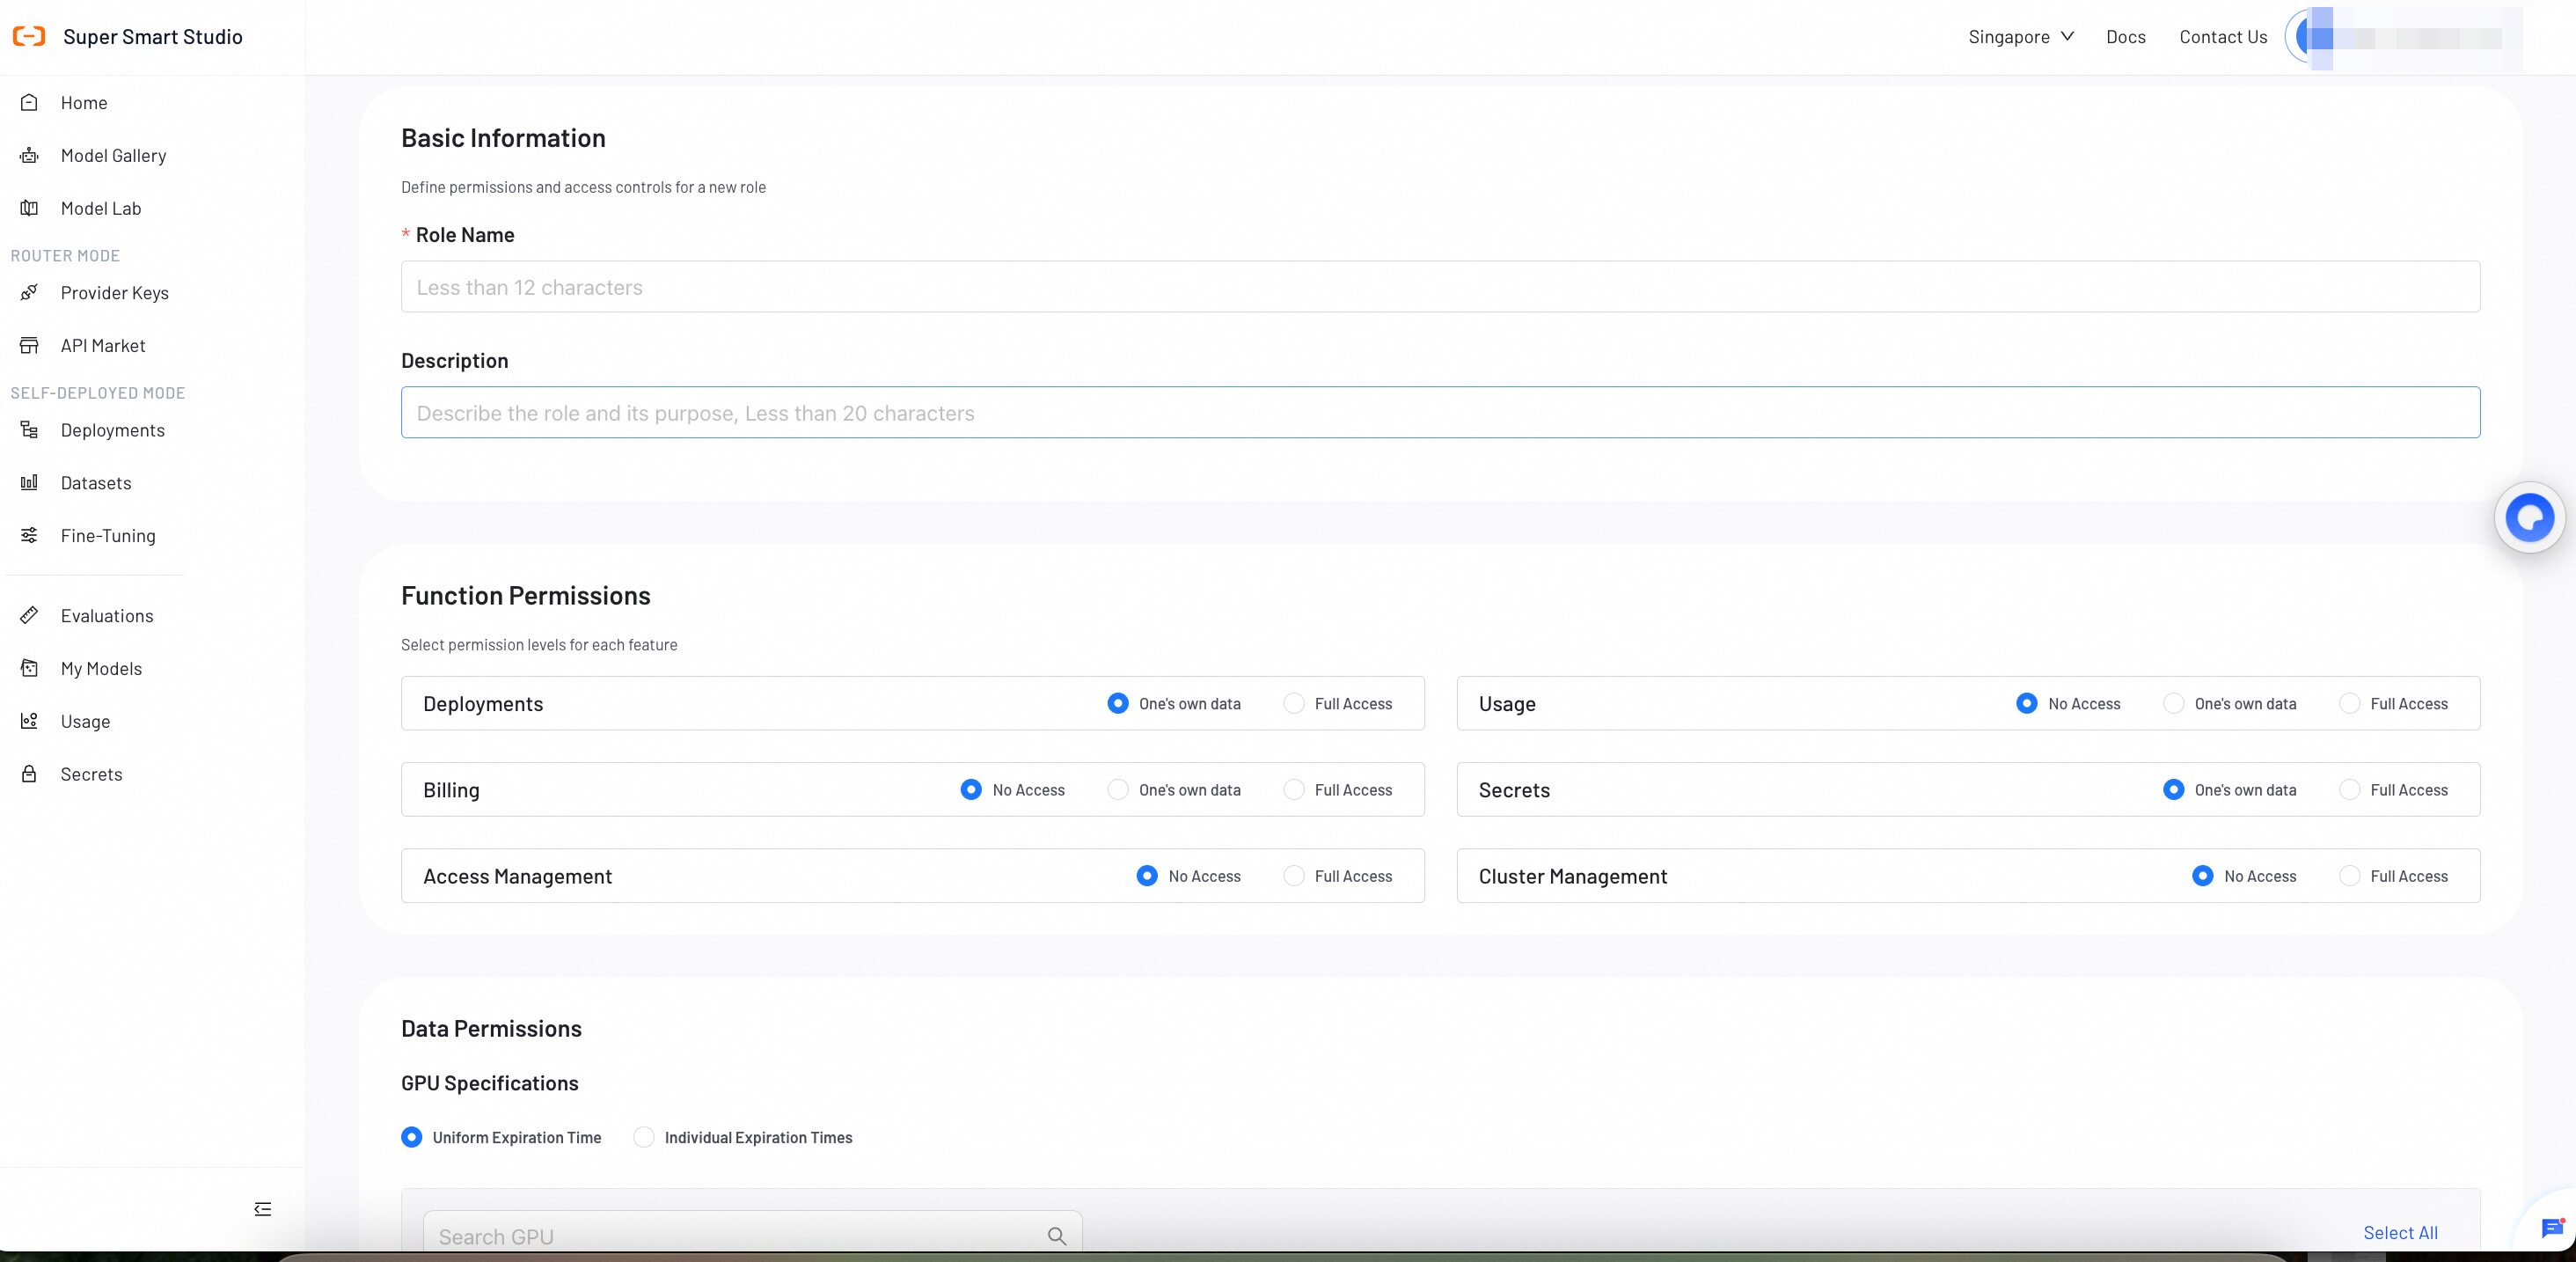Open the Docs link in the header
Screen dimensions: 2576x1262
2125,37
